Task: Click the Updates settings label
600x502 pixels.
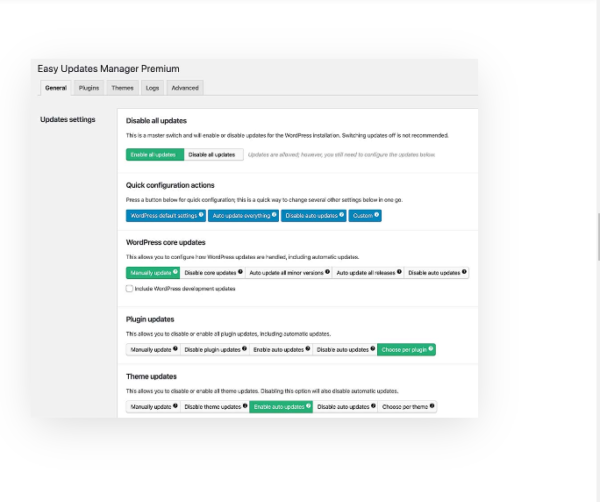Action: (68, 120)
